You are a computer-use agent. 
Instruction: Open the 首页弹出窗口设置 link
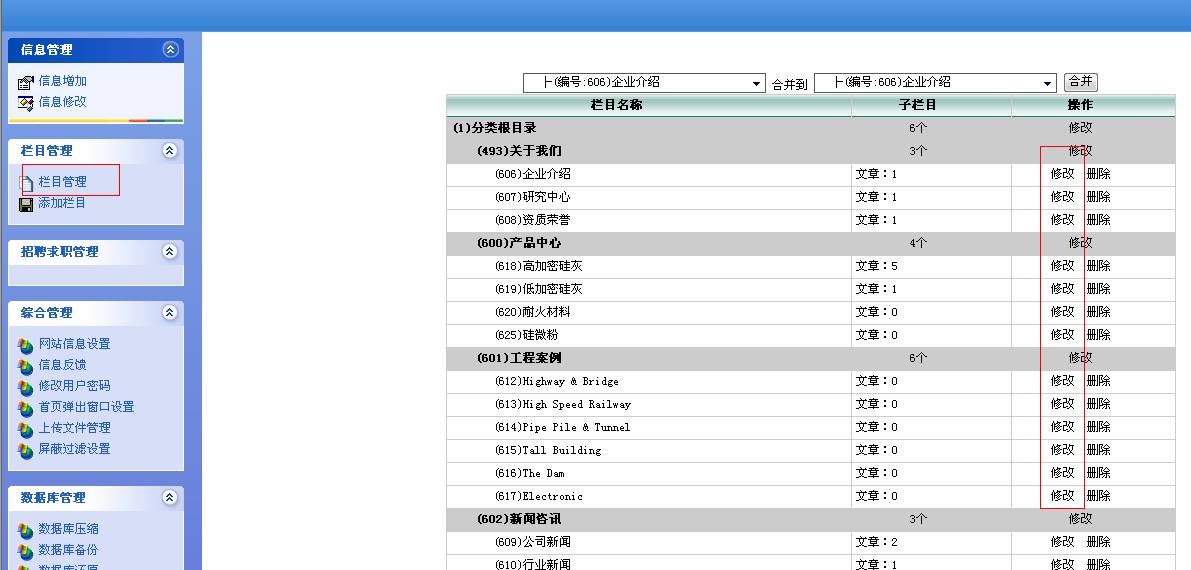point(87,407)
